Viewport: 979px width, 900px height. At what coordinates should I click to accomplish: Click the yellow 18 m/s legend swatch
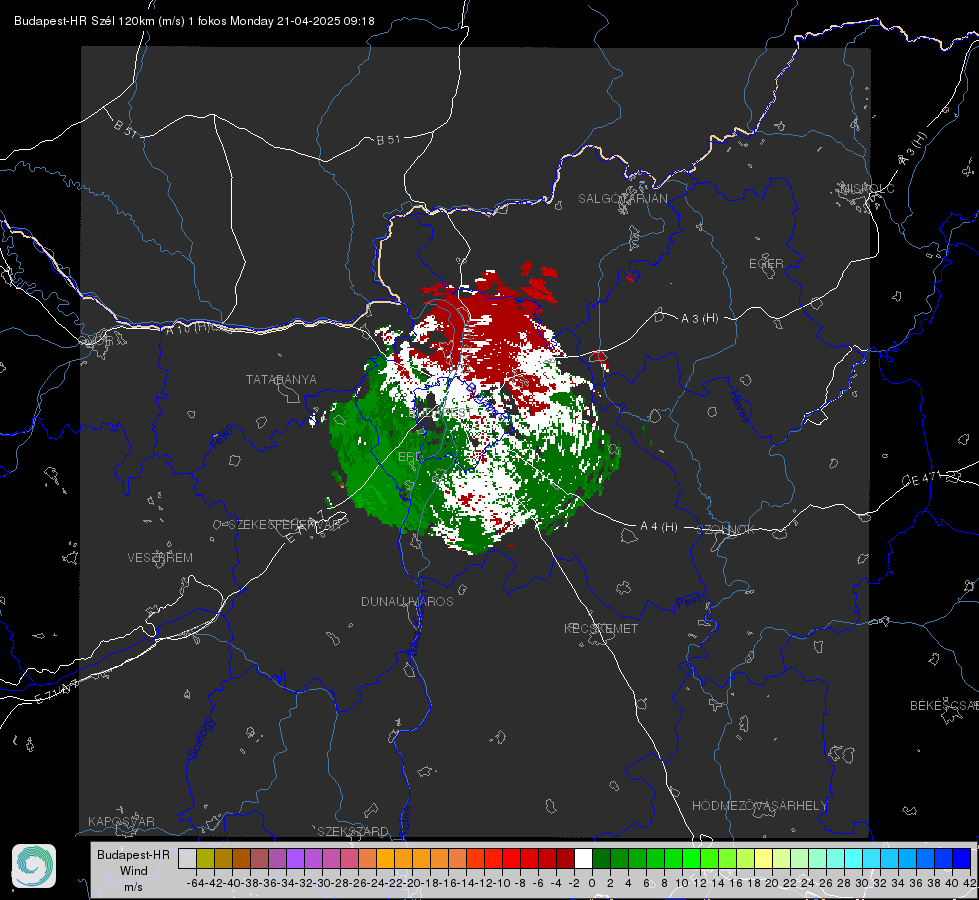[764, 859]
